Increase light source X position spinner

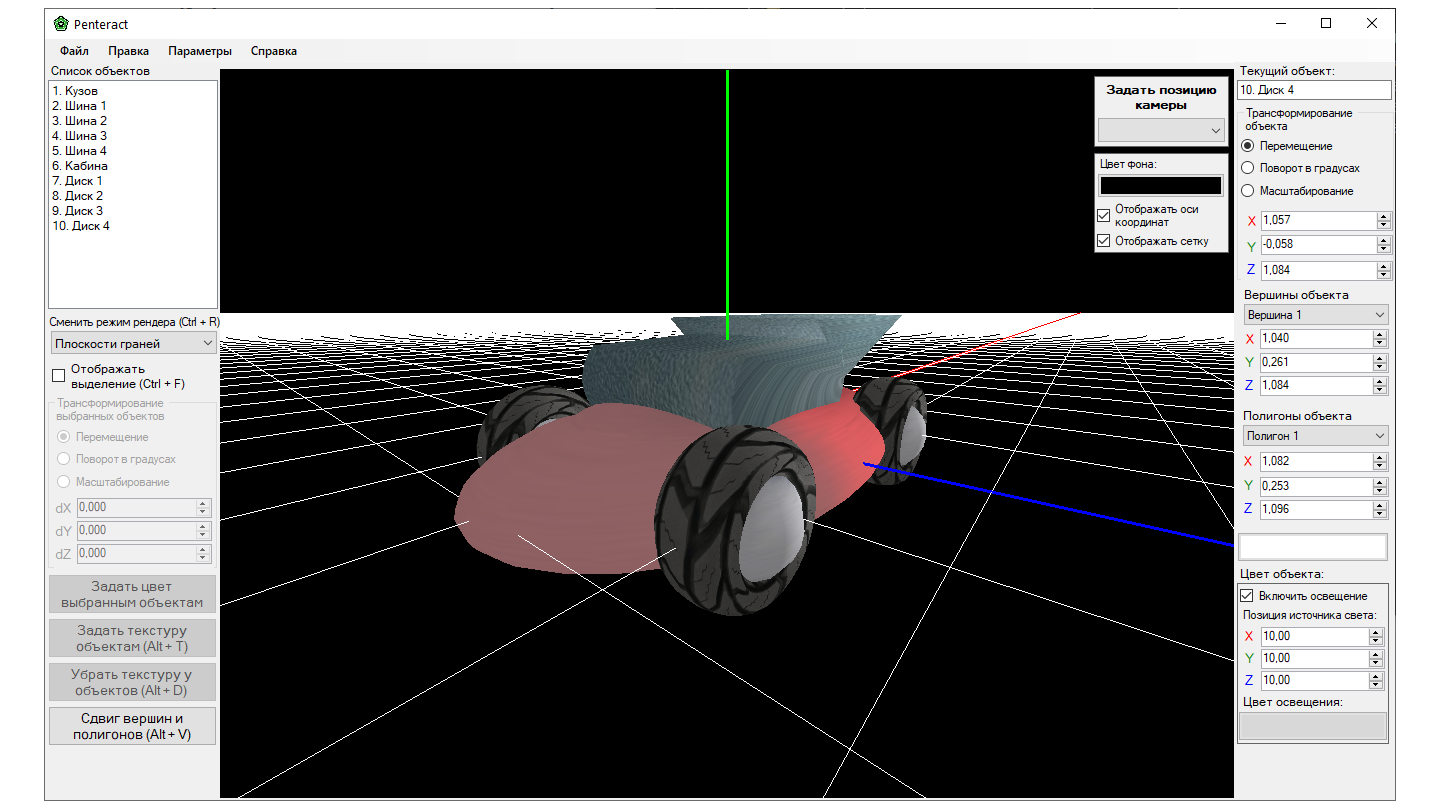click(1376, 632)
